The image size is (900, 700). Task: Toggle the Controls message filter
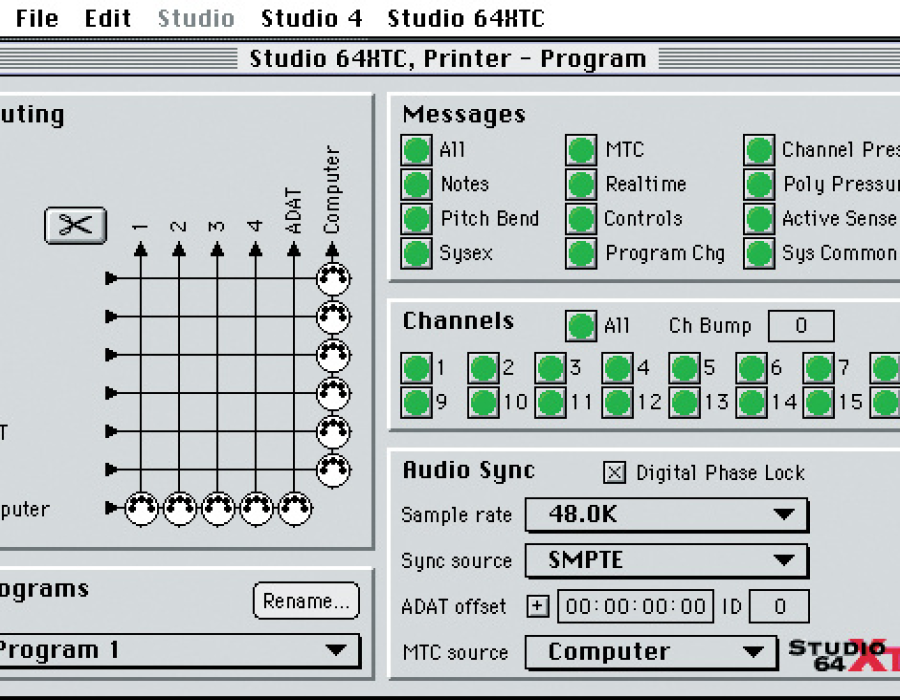(581, 219)
